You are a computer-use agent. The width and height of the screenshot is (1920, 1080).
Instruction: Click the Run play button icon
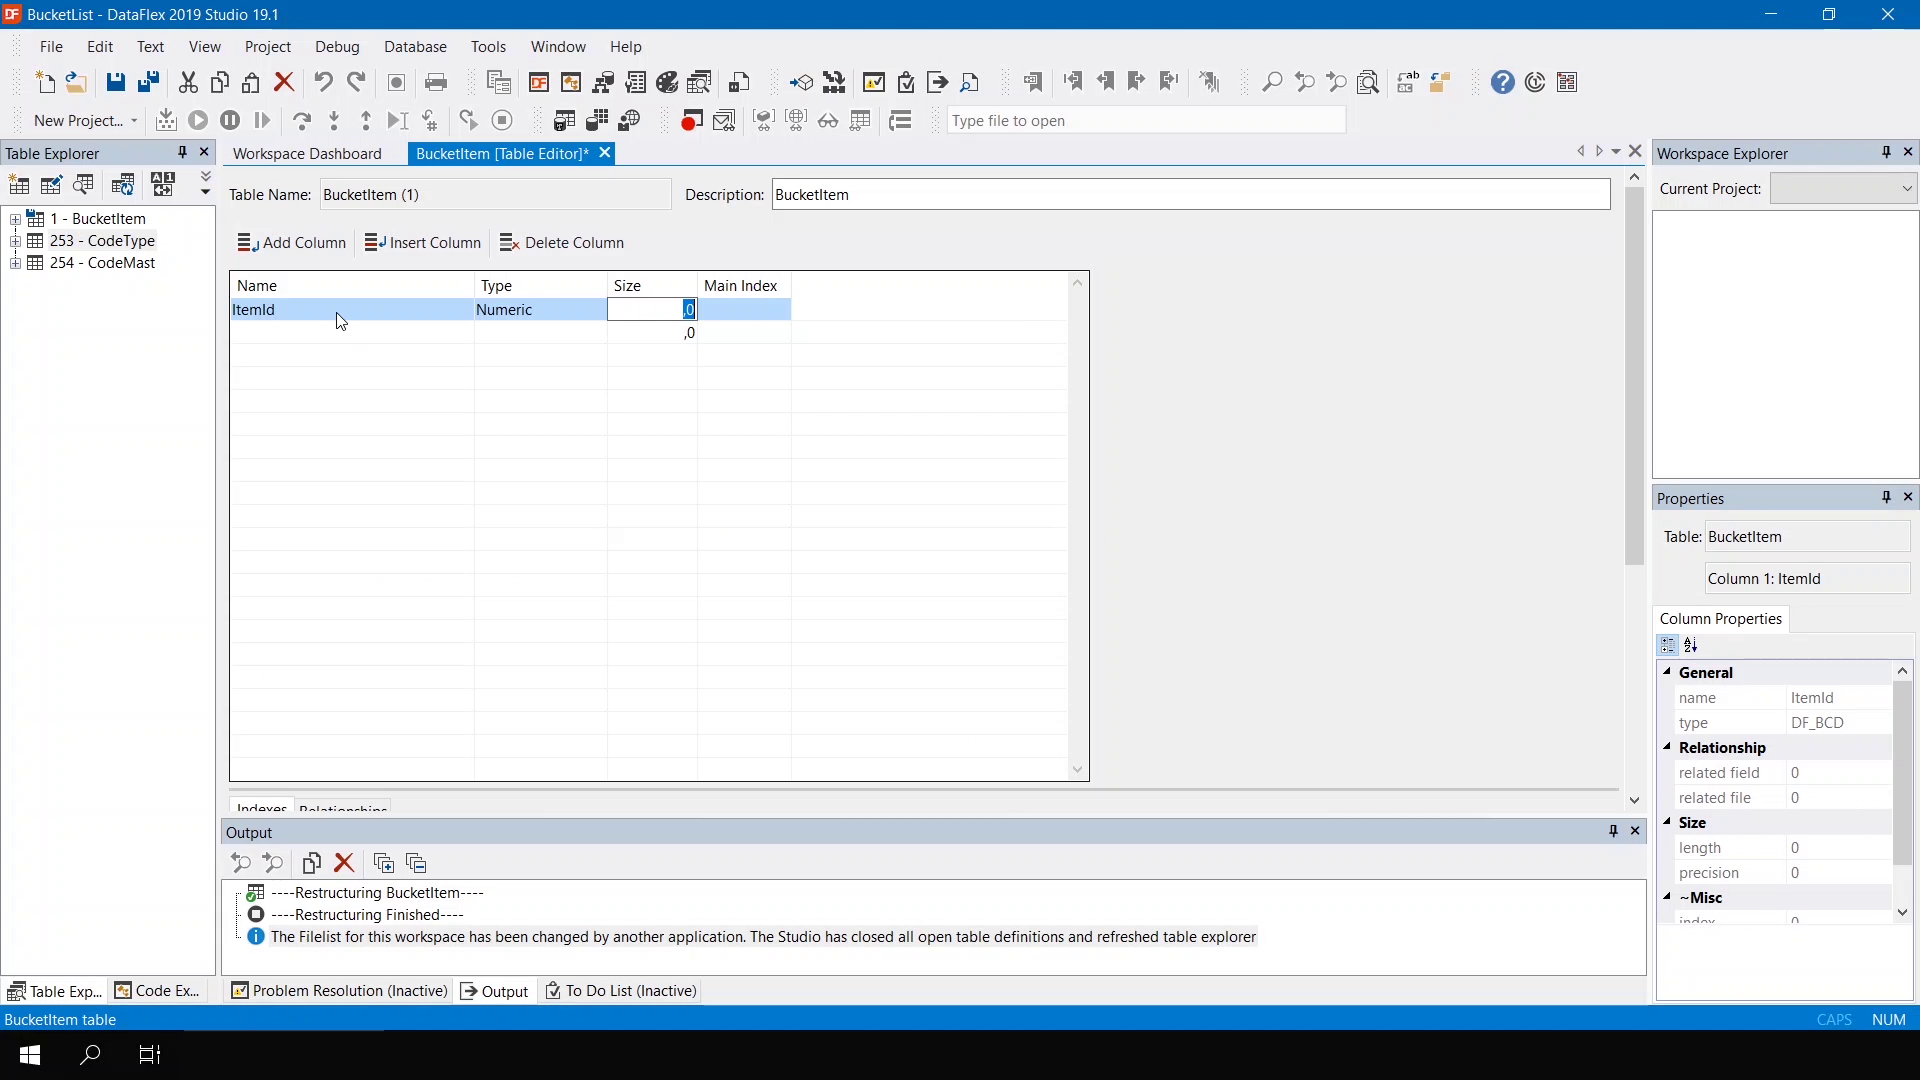coord(198,121)
